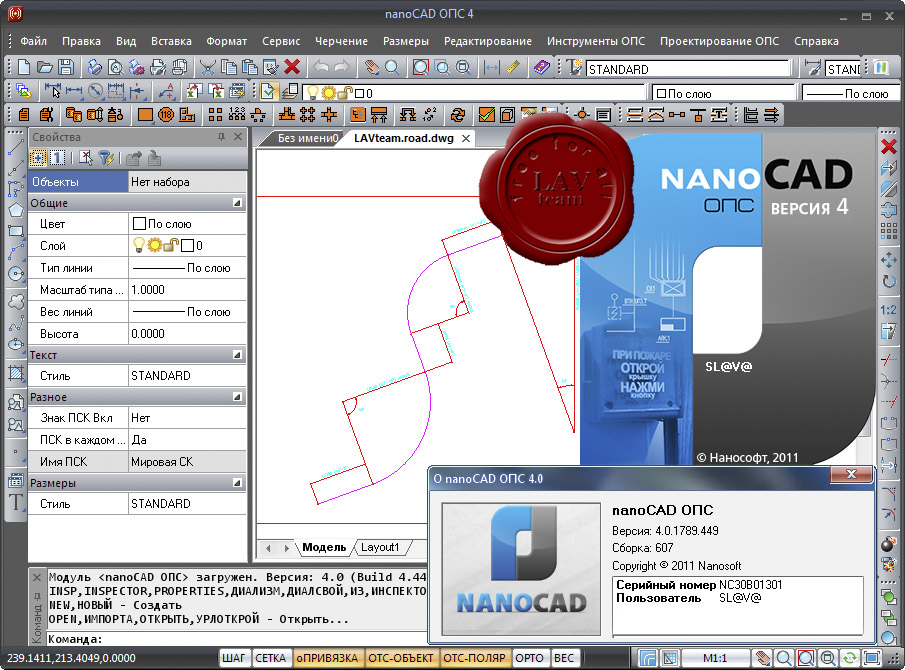The height and width of the screenshot is (670, 905).
Task: Click the Слой color square in properties
Action: pos(187,246)
